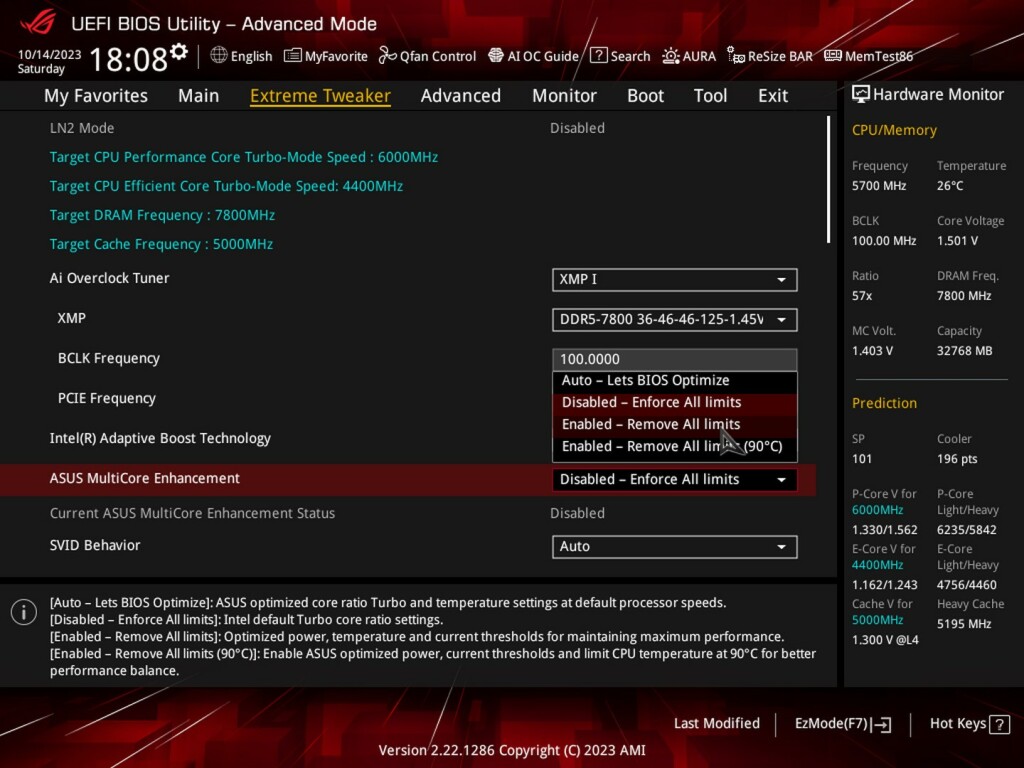
Task: Switch to My Favorites tab
Action: pos(96,96)
